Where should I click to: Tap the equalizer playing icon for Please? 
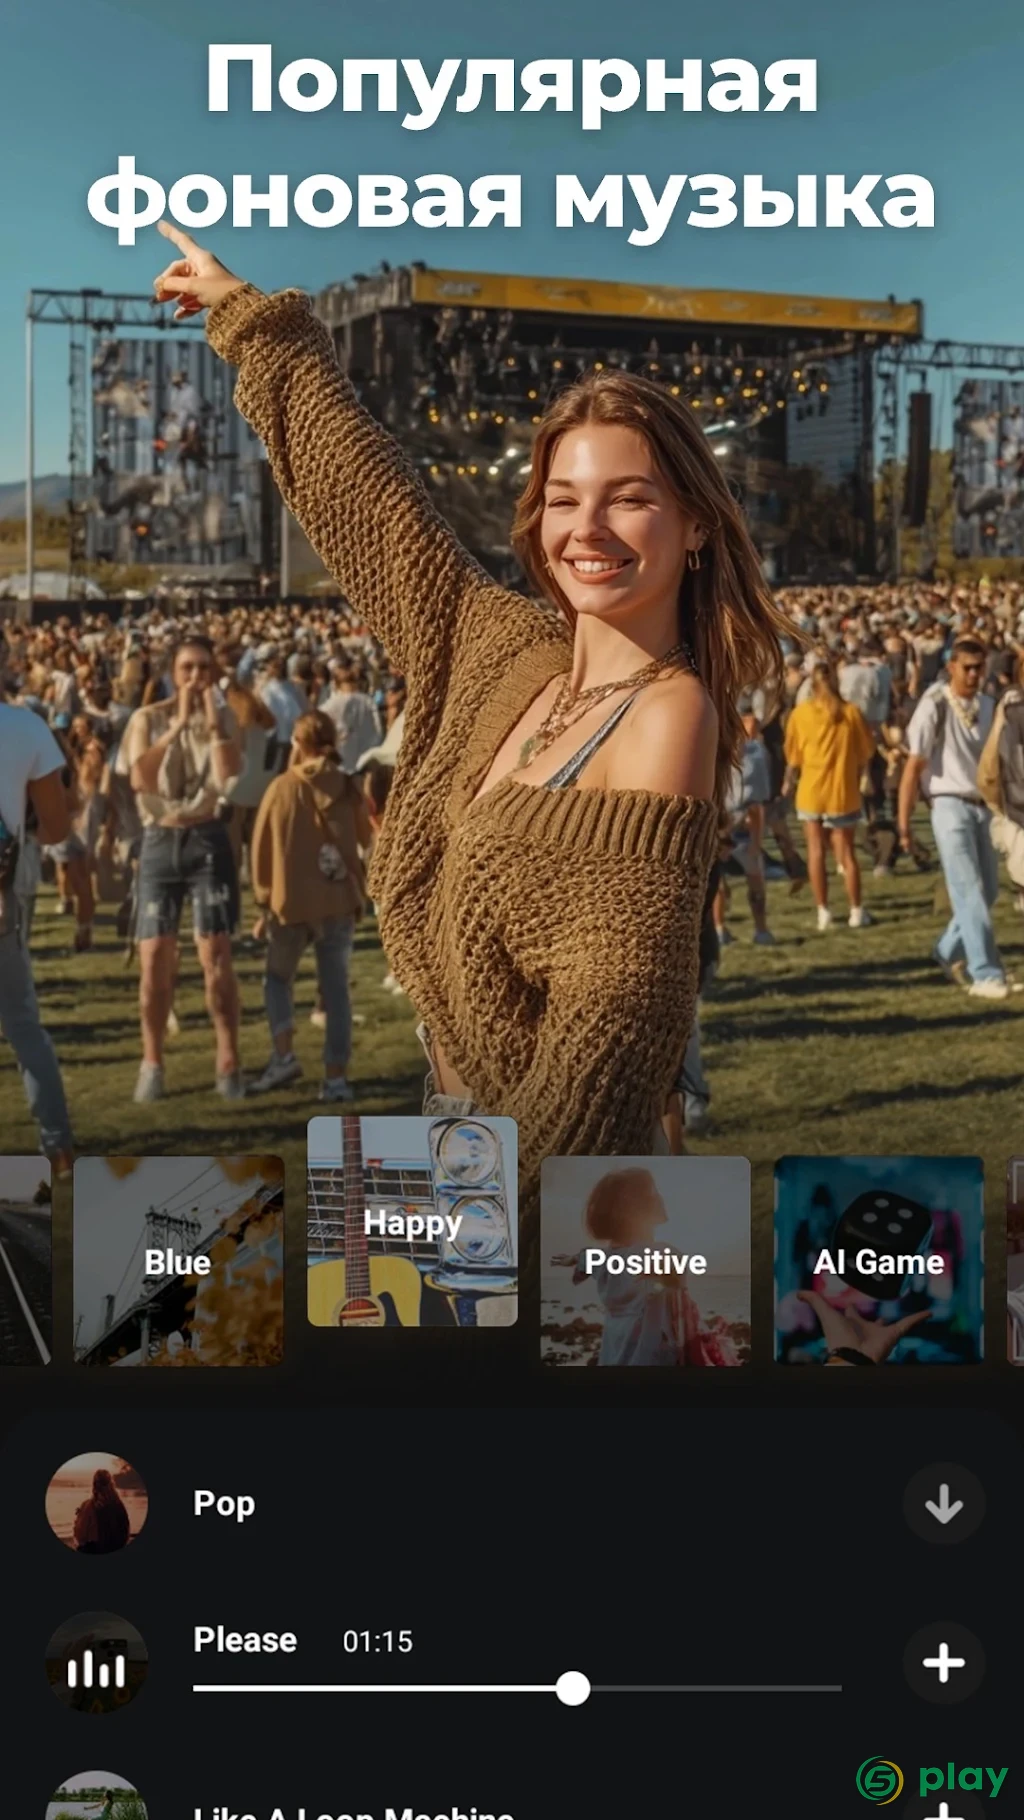[96, 1663]
